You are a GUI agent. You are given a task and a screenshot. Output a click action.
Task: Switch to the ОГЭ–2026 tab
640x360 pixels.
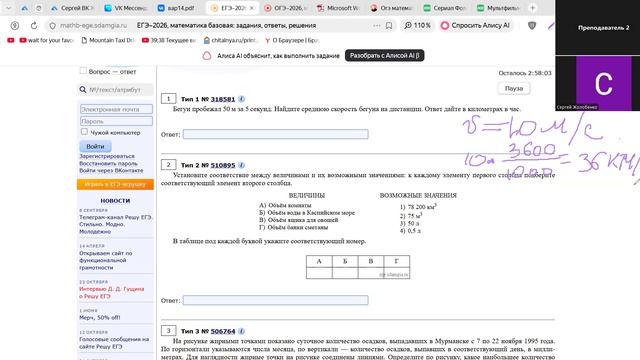[285, 8]
